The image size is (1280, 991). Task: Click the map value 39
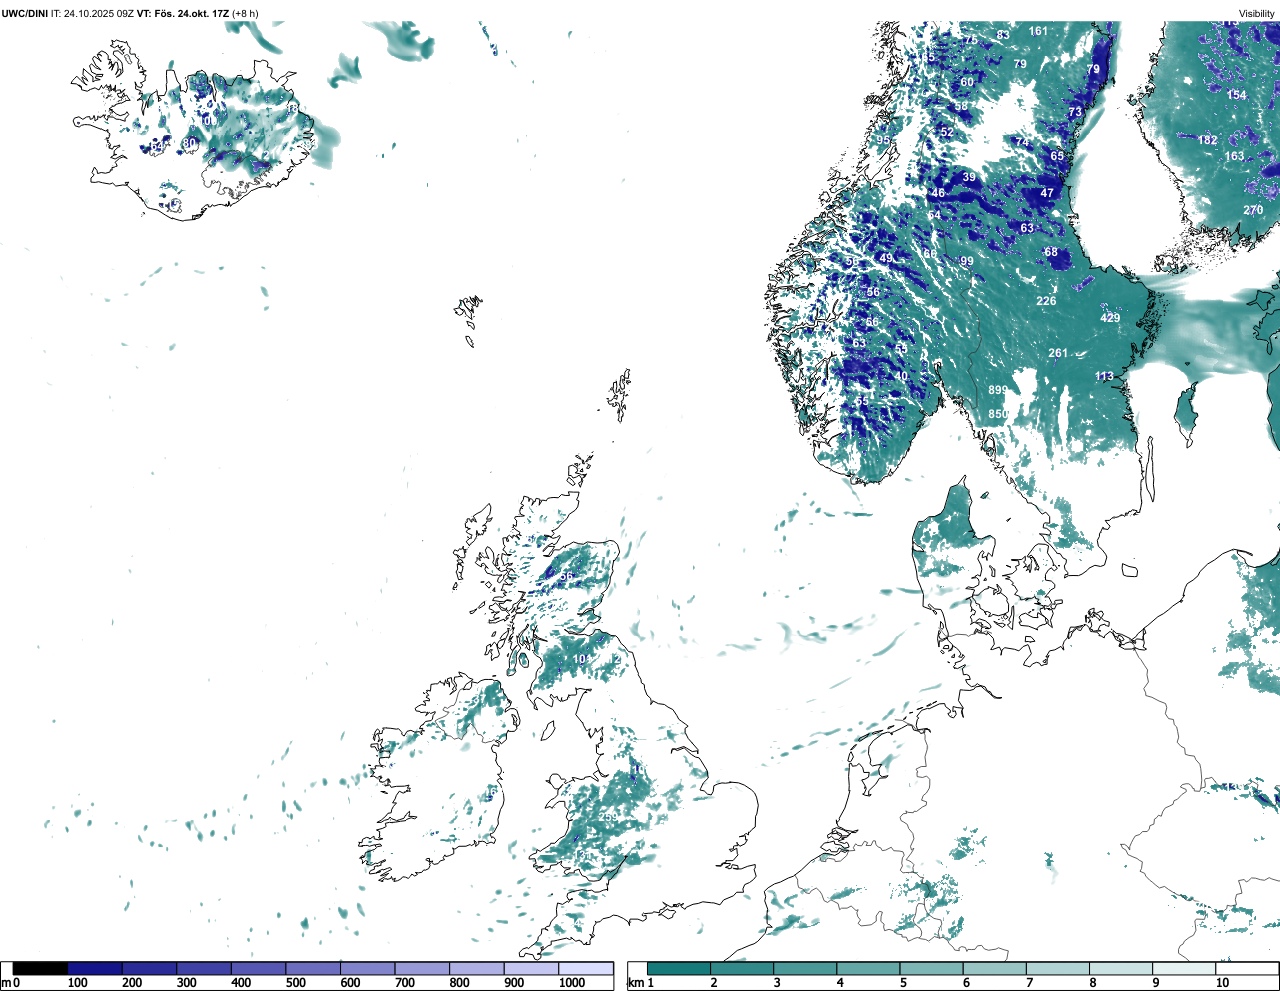[969, 178]
